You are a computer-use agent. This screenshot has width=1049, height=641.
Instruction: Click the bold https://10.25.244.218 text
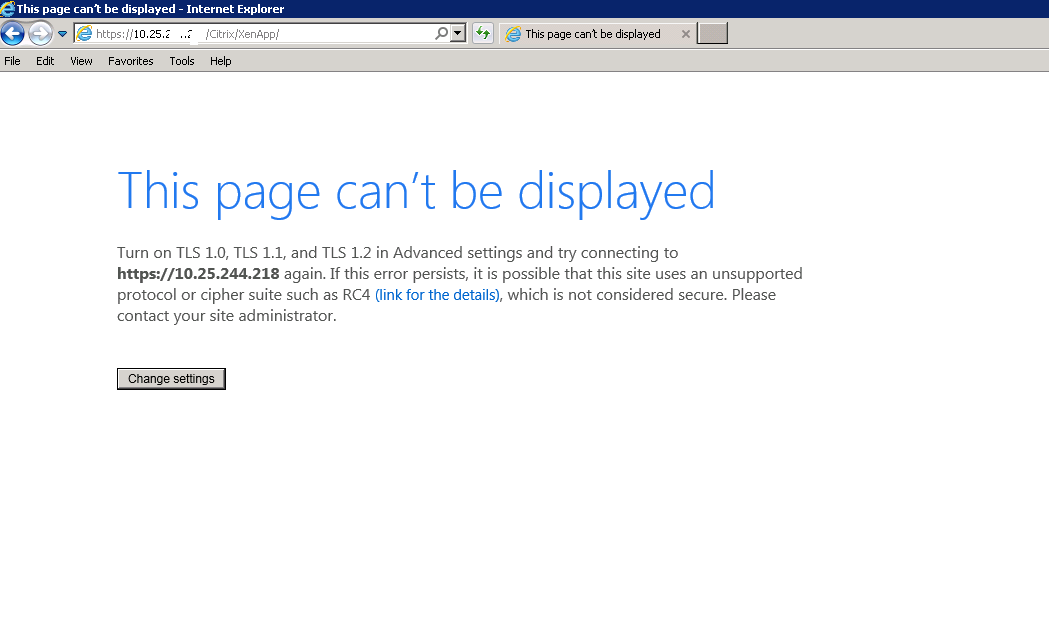pyautogui.click(x=198, y=274)
